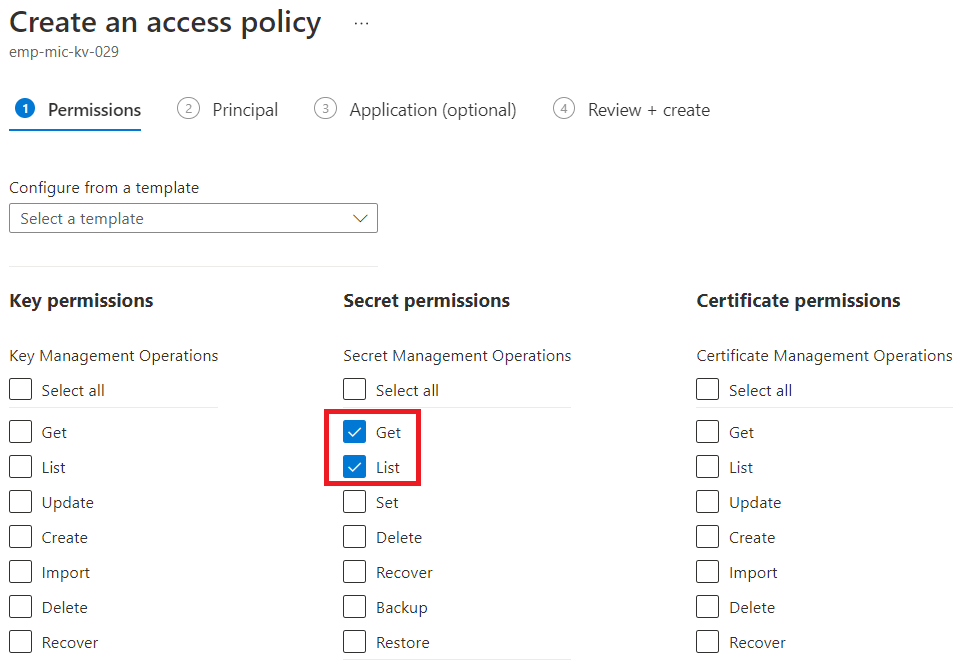Check the Recover key permission box

point(21,641)
